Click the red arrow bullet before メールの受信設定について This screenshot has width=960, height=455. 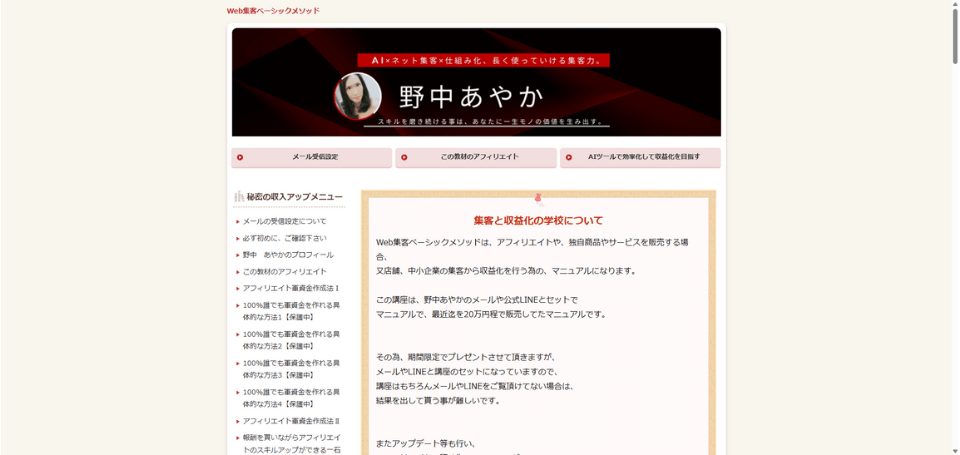point(238,222)
